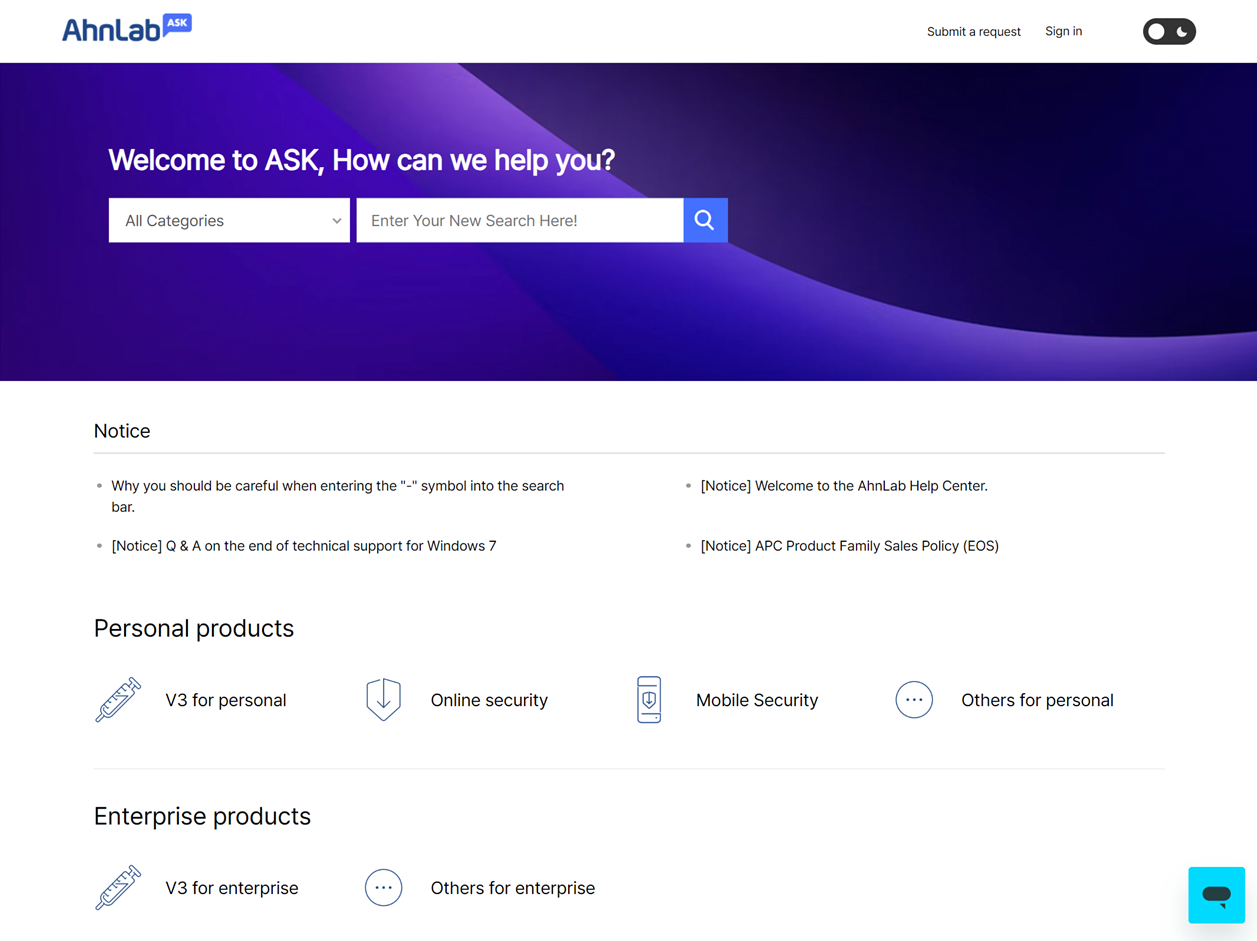Open the chat widget button
1257x941 pixels.
pos(1216,895)
